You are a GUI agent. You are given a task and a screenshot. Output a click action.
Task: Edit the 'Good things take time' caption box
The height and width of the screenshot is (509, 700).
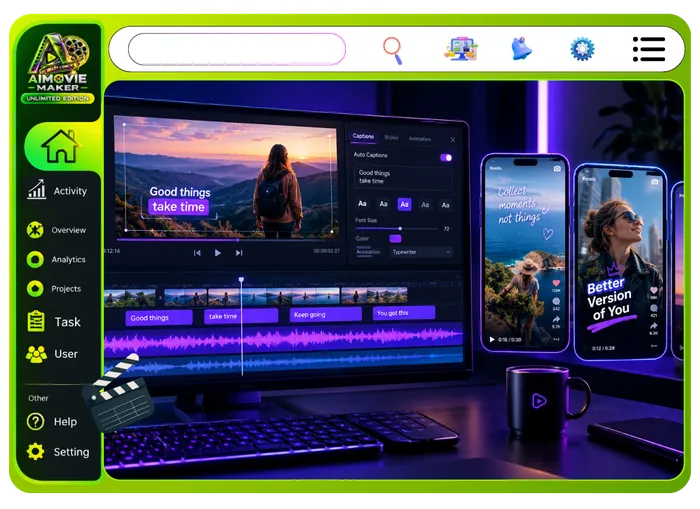pos(403,177)
